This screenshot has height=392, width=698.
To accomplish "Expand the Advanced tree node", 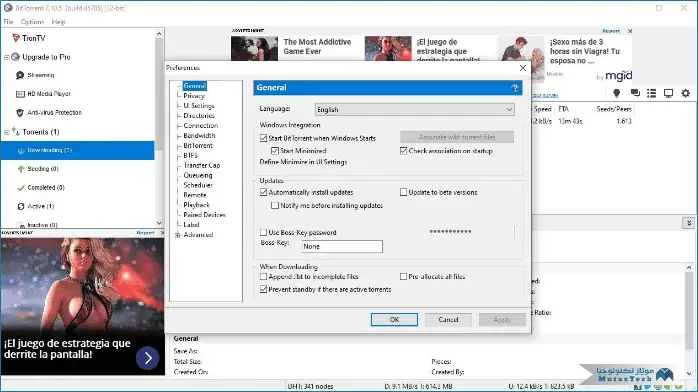I will coord(178,235).
